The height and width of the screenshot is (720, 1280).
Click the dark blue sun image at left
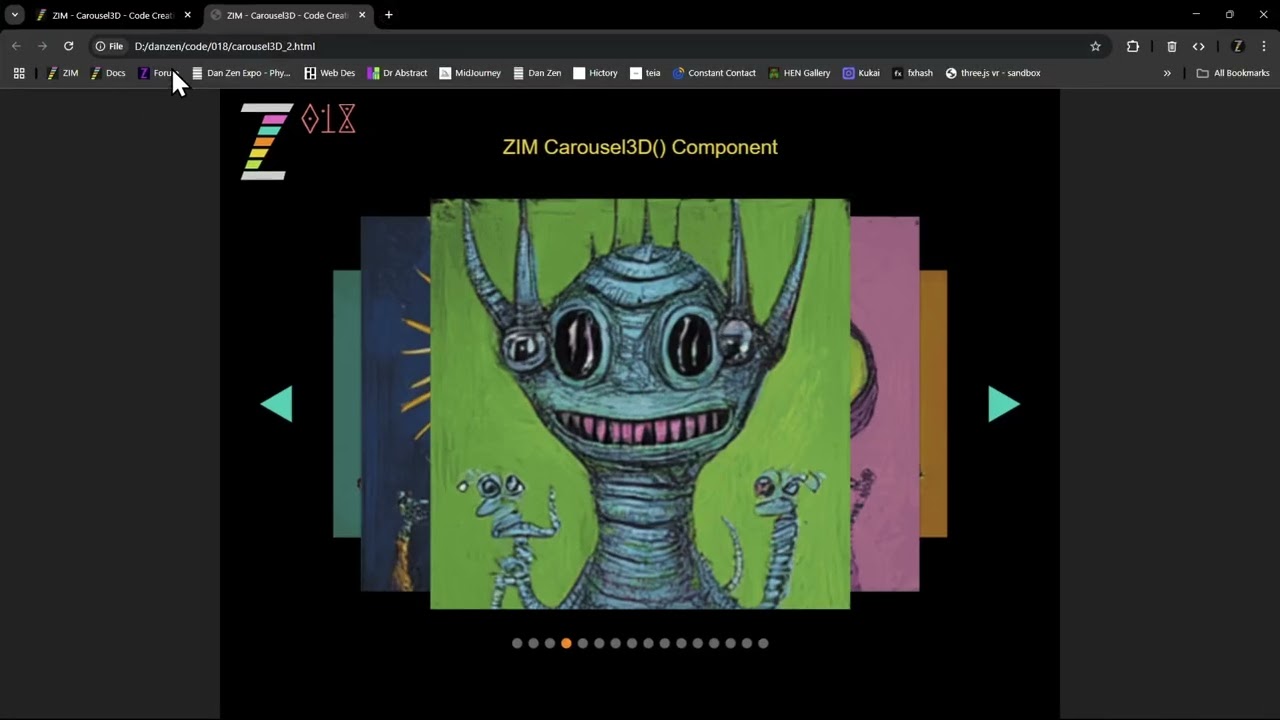[395, 403]
